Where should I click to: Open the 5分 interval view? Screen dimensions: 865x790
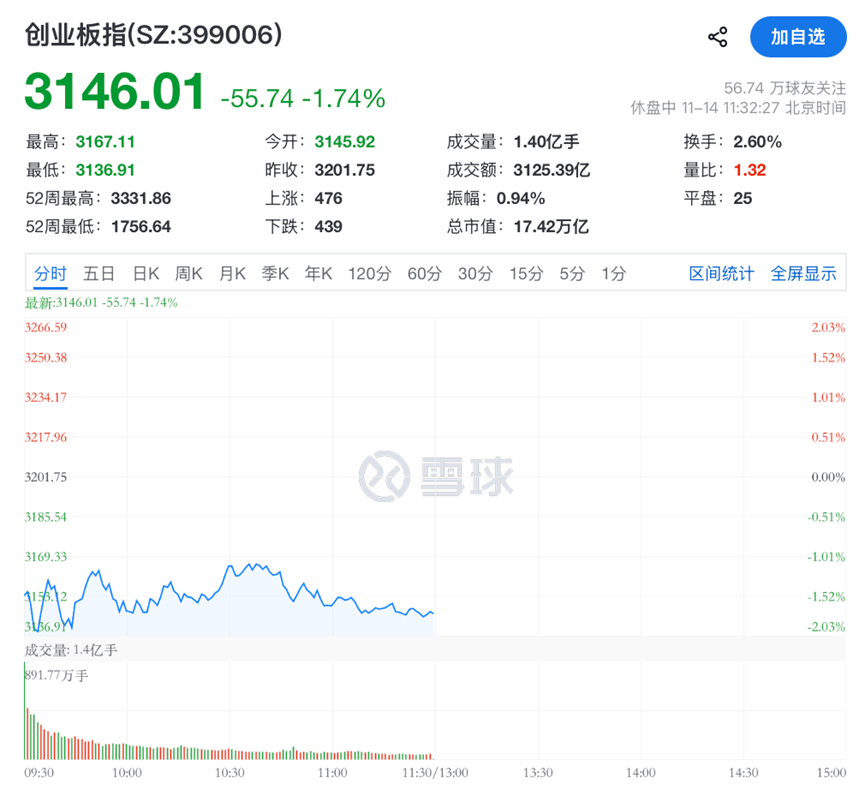click(x=571, y=273)
